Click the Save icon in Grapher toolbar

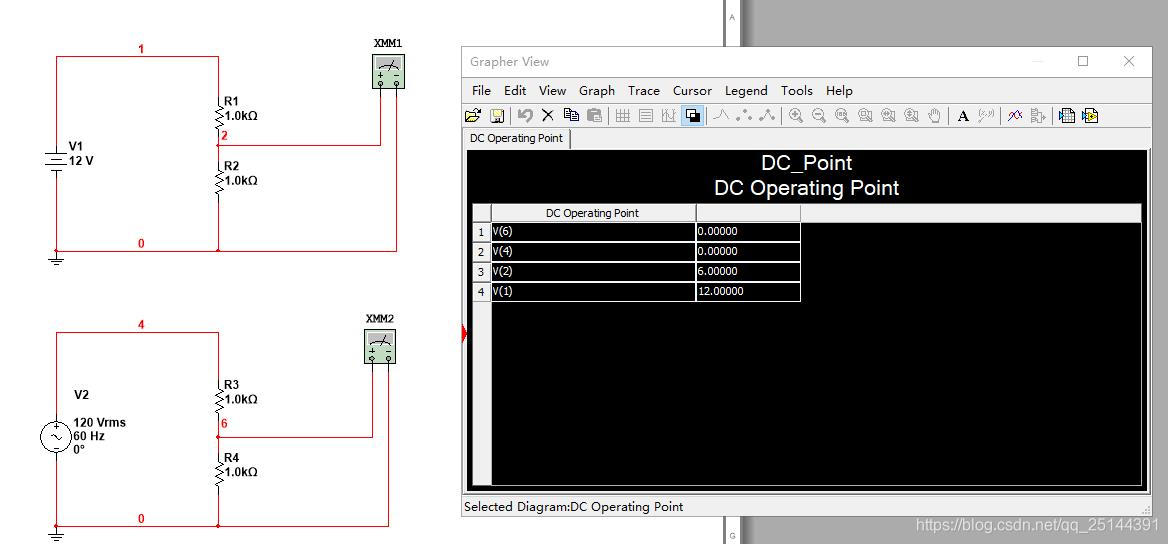(497, 116)
